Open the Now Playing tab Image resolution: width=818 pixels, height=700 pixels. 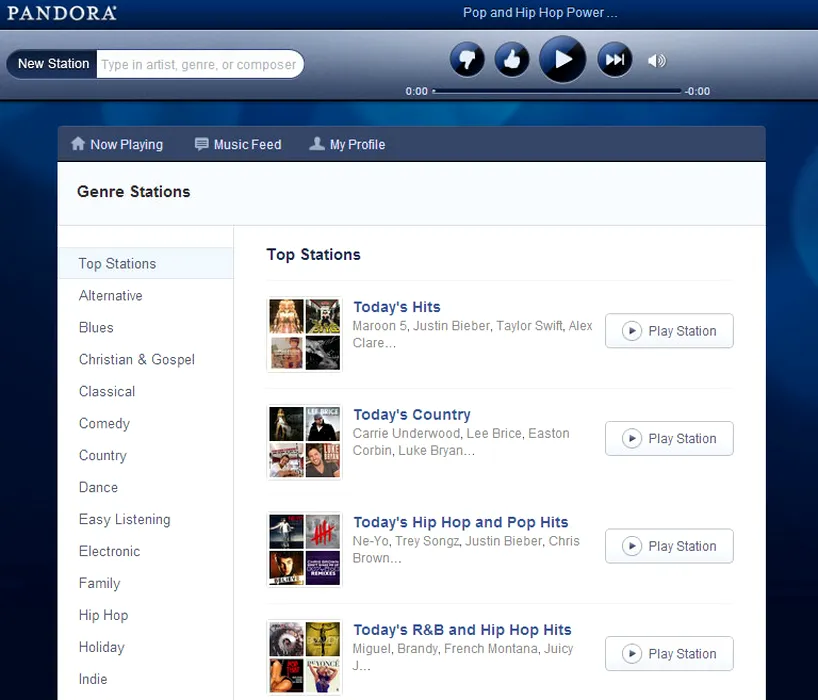point(117,144)
